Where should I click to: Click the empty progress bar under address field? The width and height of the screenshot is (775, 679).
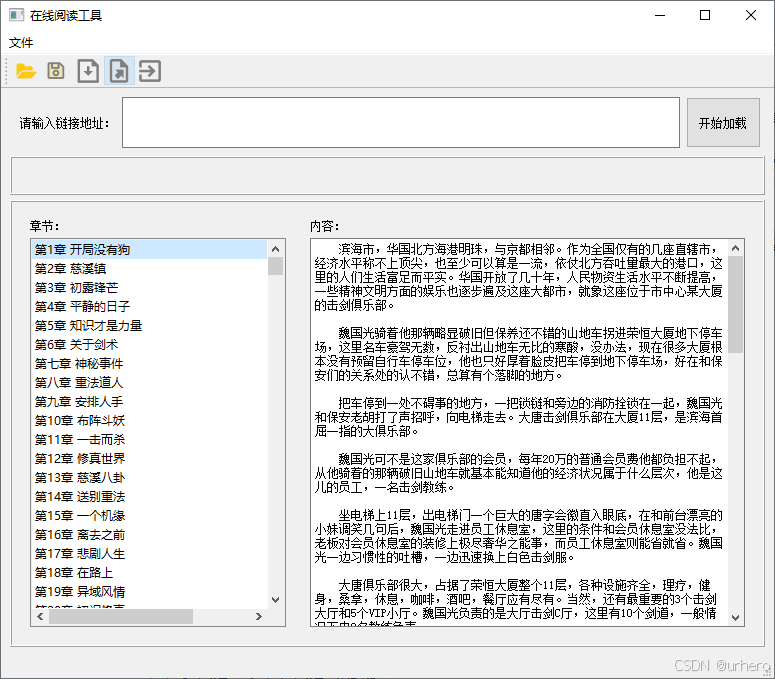click(388, 175)
